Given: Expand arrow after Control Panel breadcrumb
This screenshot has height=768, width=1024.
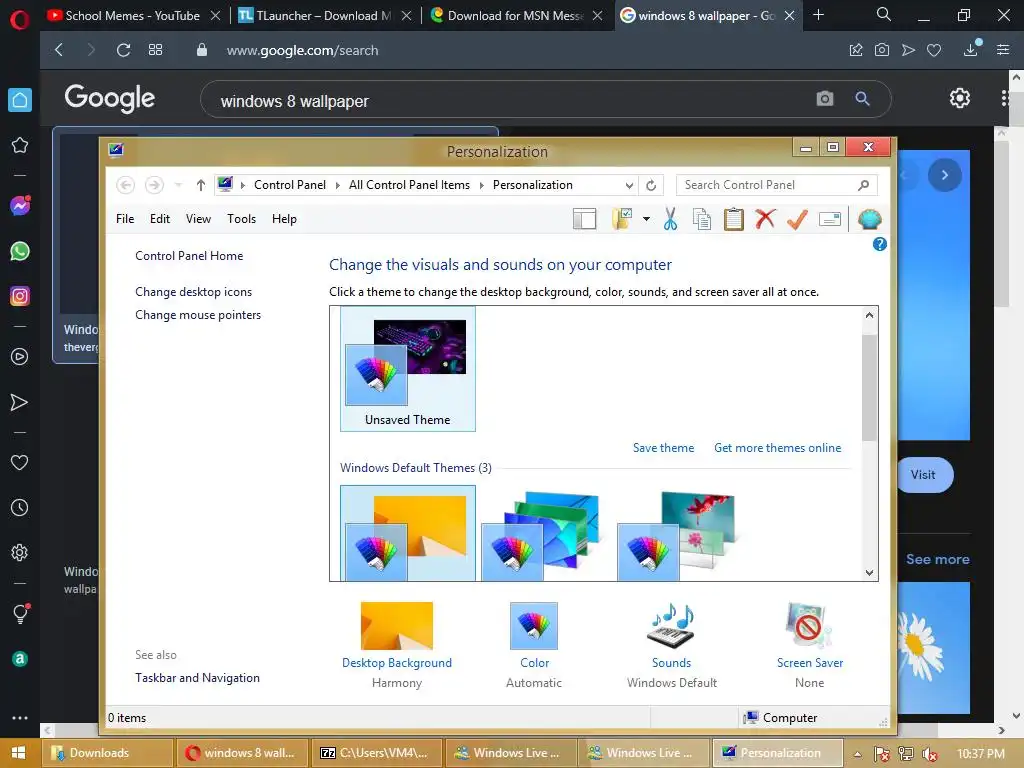Looking at the screenshot, I should pos(337,185).
